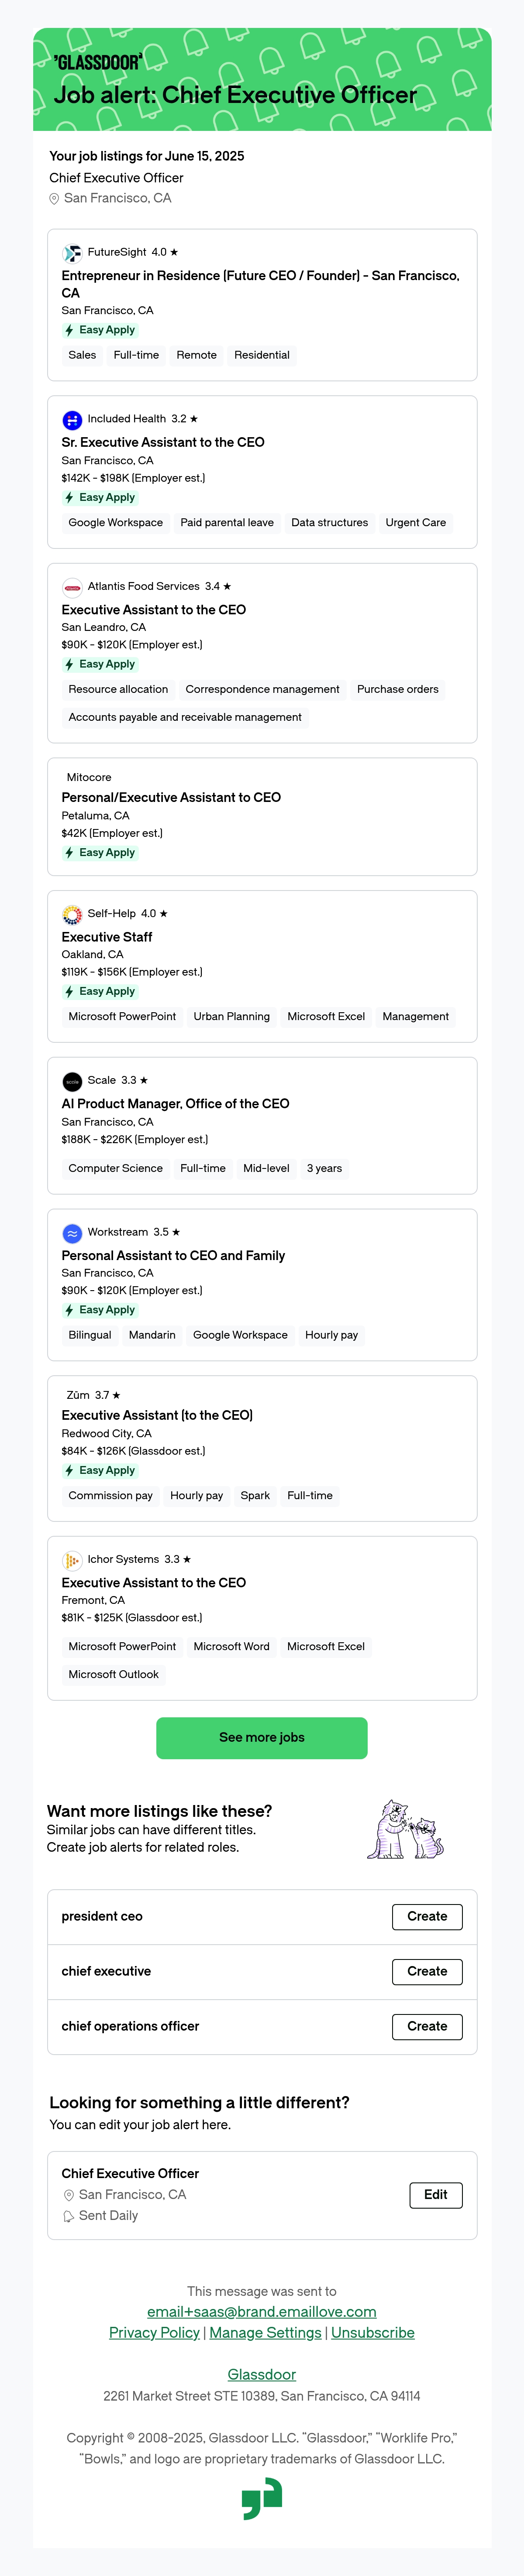Click the See more jobs button
Viewport: 524px width, 2576px height.
(x=262, y=1738)
